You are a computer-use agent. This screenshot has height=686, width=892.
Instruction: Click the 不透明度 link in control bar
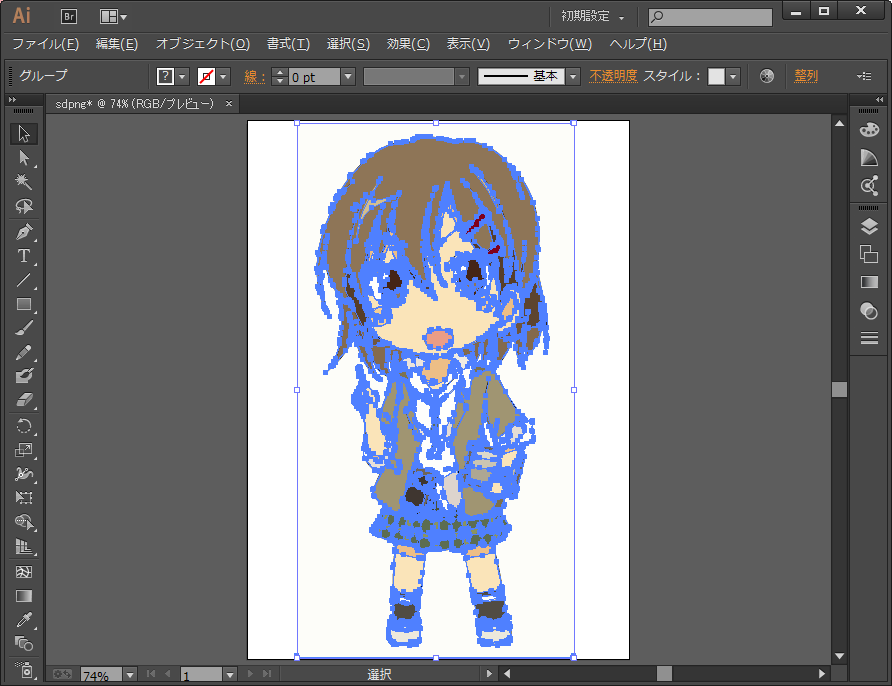tap(613, 76)
